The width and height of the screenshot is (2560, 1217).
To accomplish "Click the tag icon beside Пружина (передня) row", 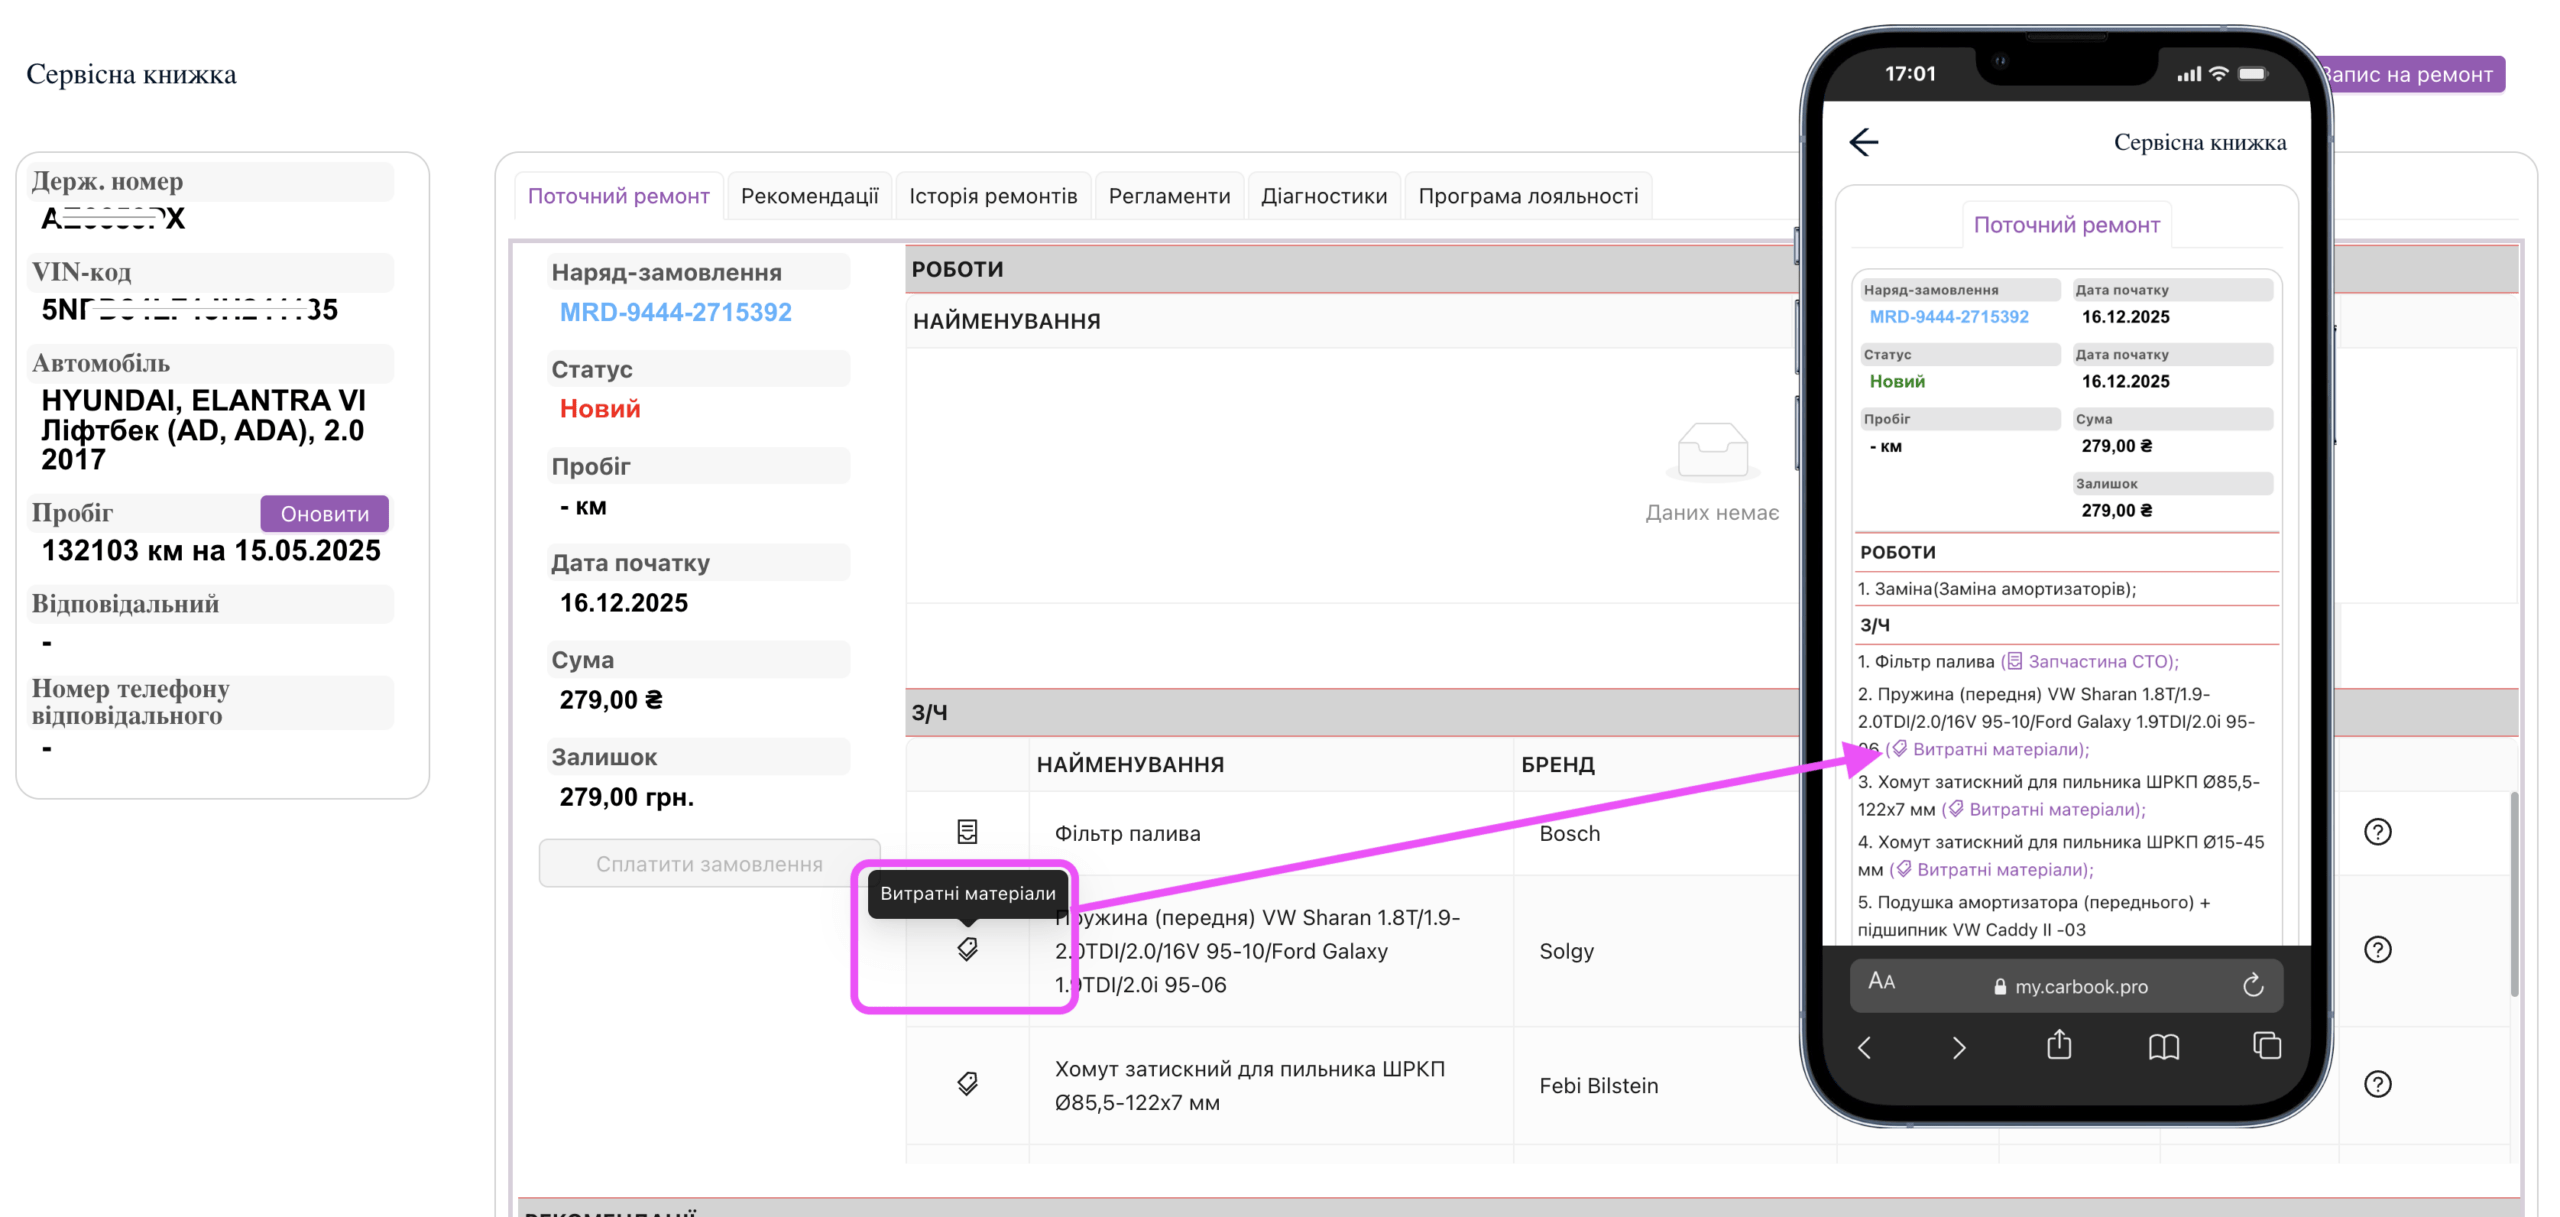I will coord(966,949).
